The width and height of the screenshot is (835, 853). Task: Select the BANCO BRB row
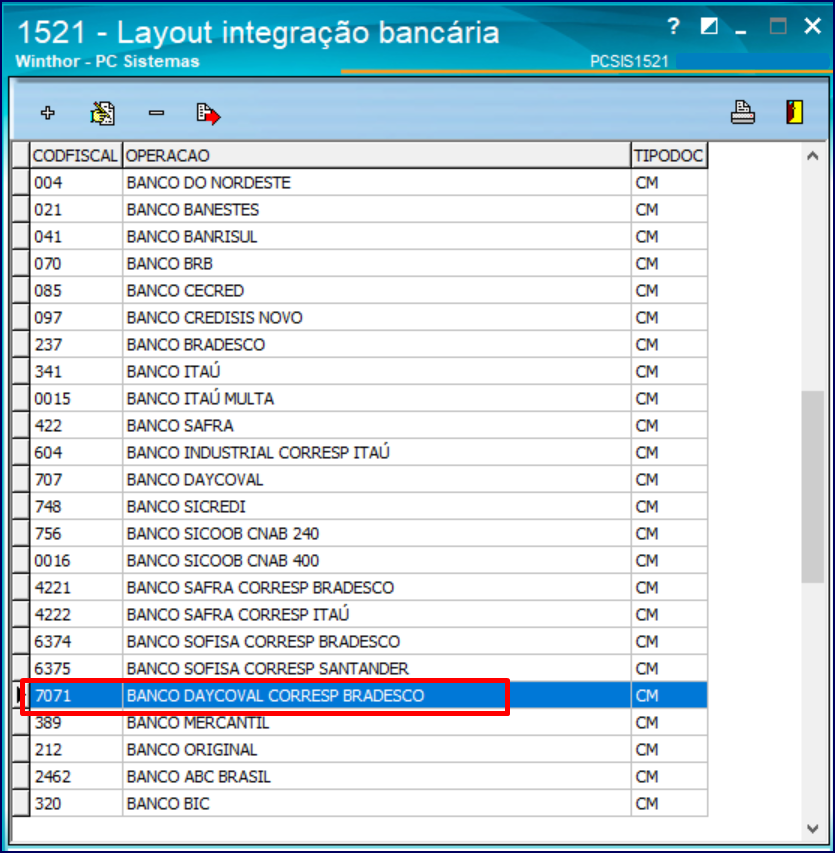tap(360, 263)
